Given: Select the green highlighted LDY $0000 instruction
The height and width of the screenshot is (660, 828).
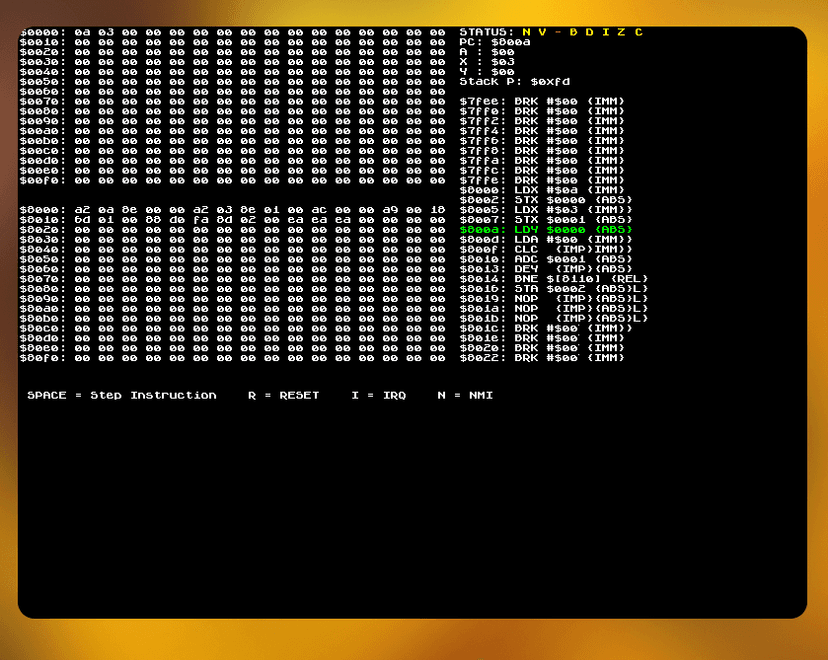Looking at the screenshot, I should [x=546, y=229].
